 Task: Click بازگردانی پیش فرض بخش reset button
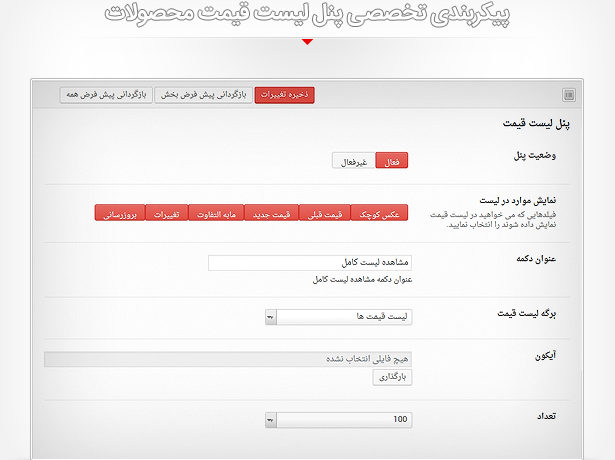[204, 94]
